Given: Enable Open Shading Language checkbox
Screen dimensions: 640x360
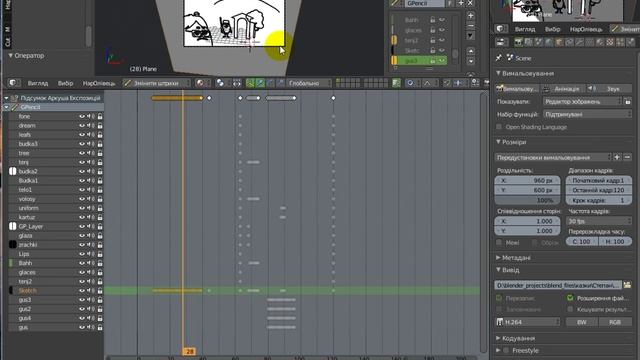Looking at the screenshot, I should [499, 127].
